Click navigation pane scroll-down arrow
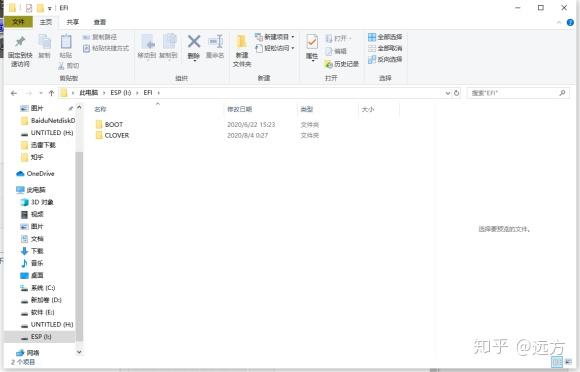This screenshot has width=580, height=372. 79,352
